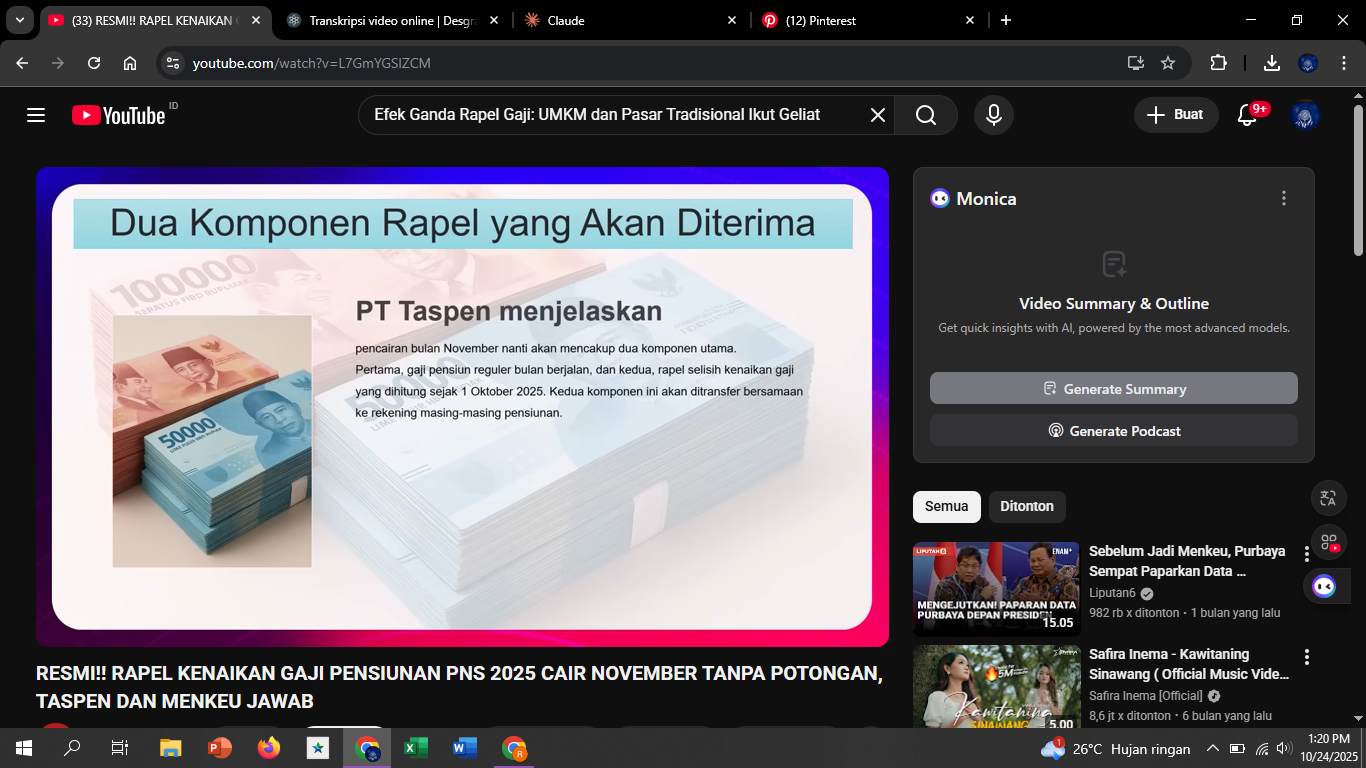1366x768 pixels.
Task: Switch to the Transkripsi video online tab
Action: (x=391, y=20)
